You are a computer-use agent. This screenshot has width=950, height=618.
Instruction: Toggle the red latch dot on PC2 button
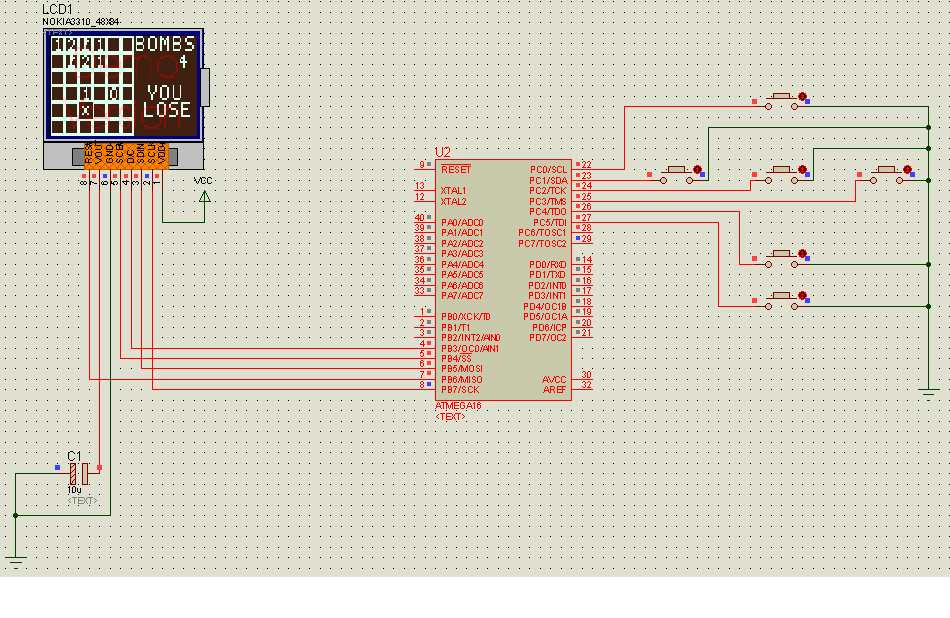[802, 170]
